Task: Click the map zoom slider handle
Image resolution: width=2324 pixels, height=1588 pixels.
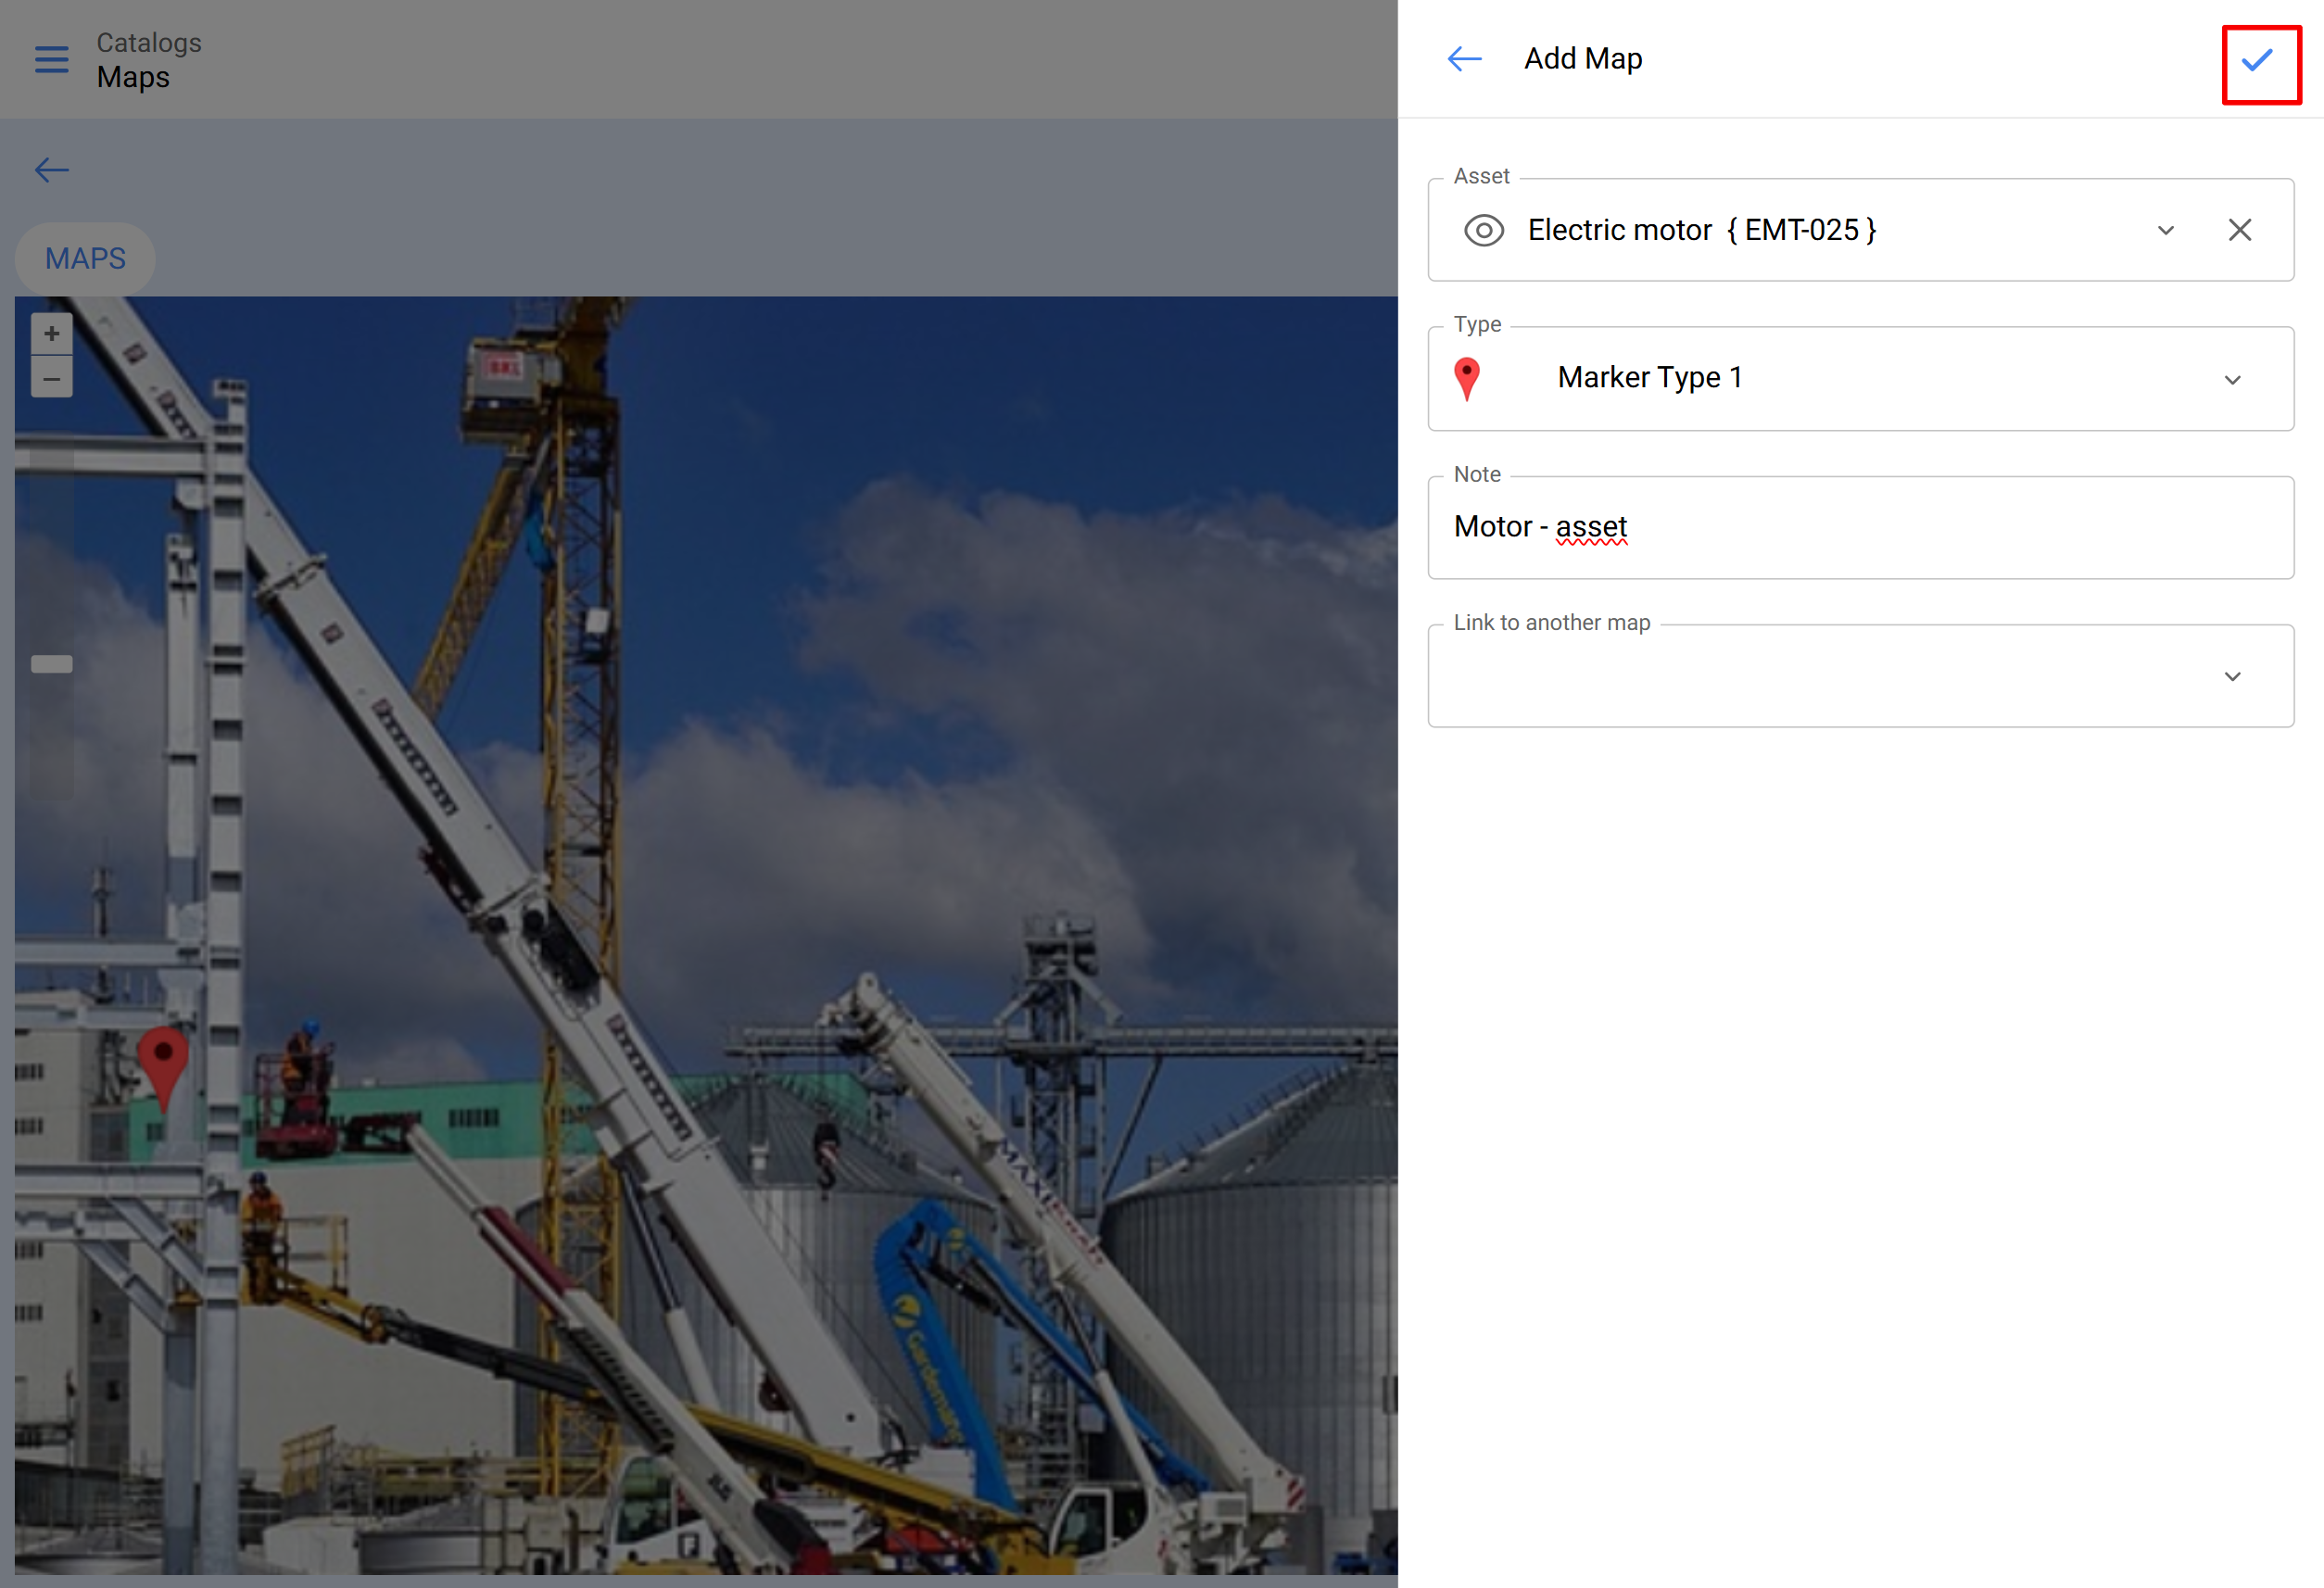Action: click(x=52, y=664)
